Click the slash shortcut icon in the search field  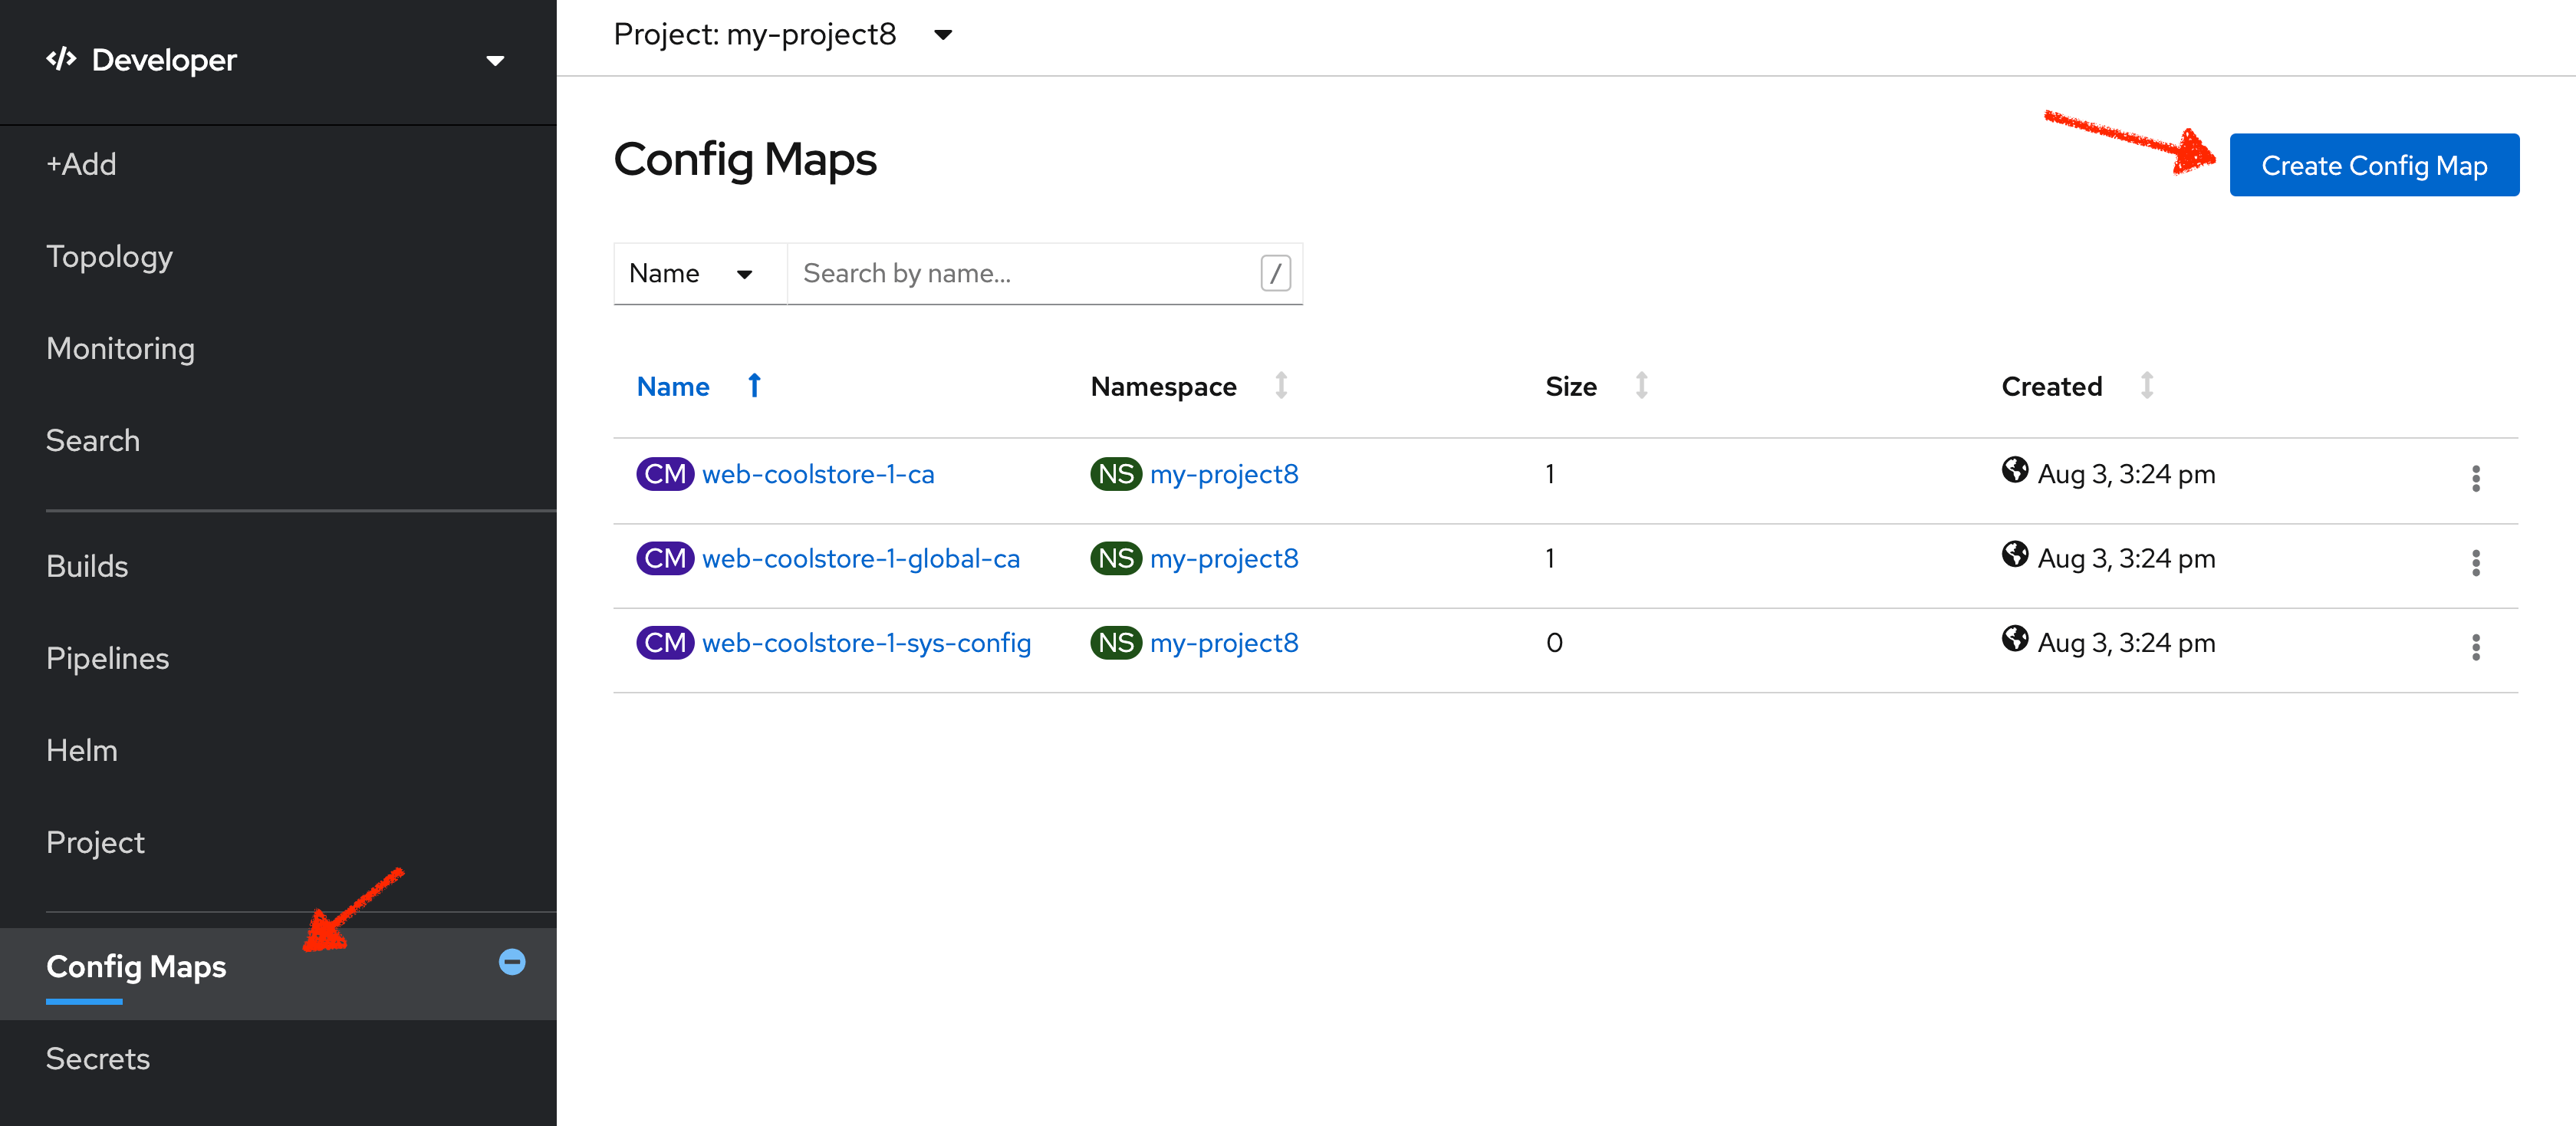click(x=1275, y=273)
